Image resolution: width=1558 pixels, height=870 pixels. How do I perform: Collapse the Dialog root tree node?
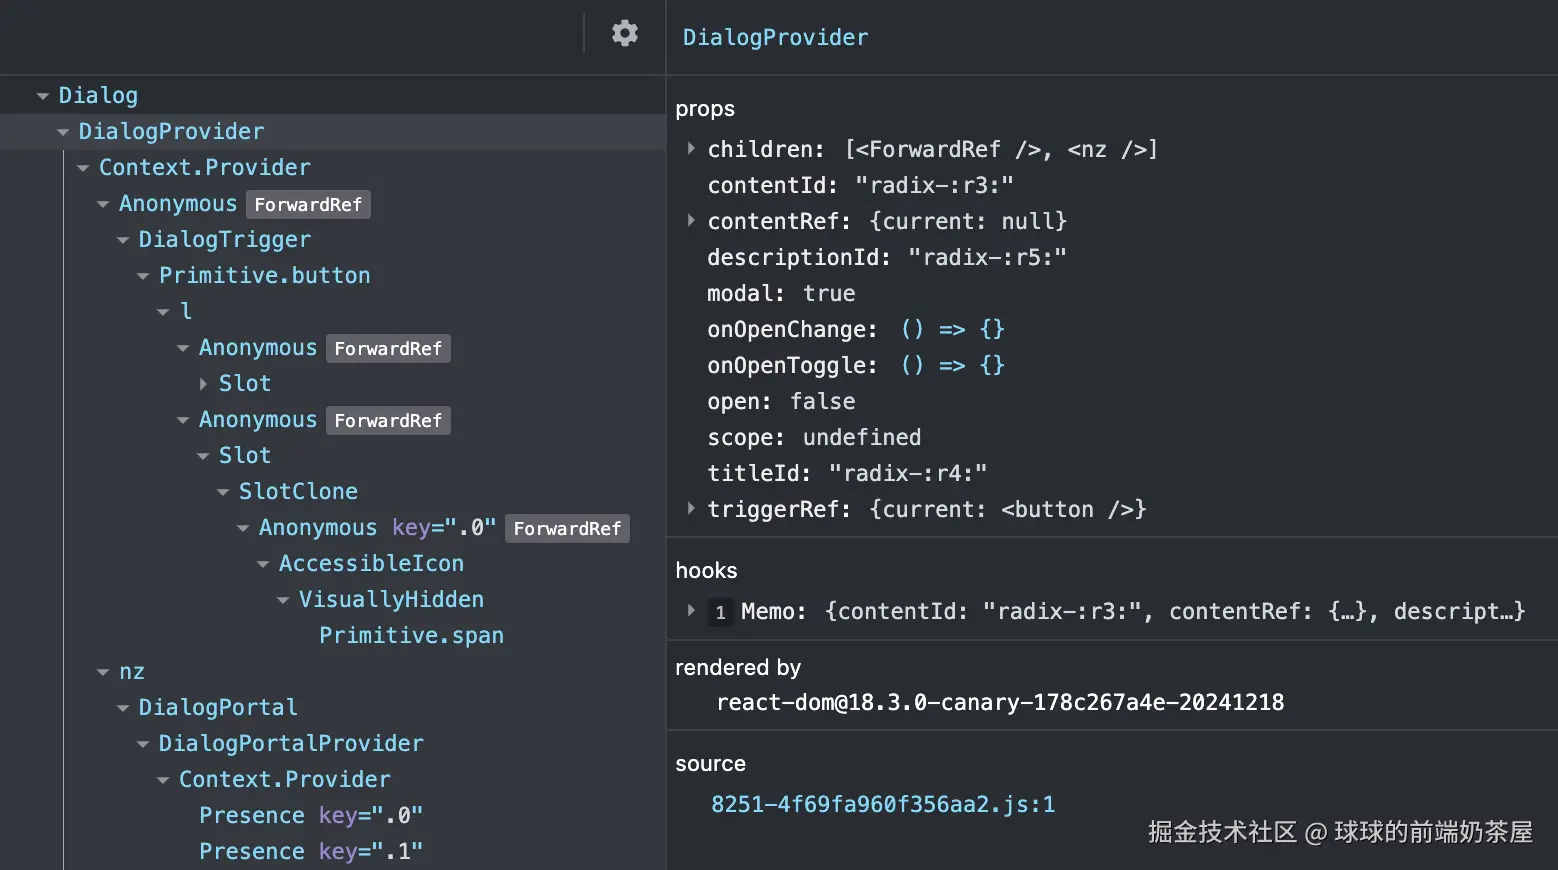tap(43, 96)
